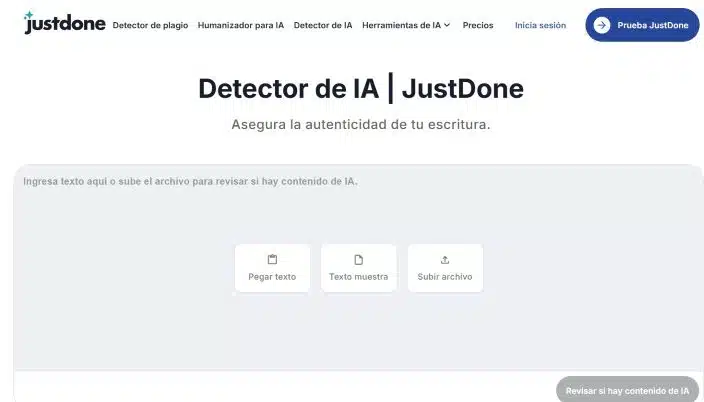Image resolution: width=704 pixels, height=402 pixels.
Task: Open Detector de plagio in navigation bar
Action: point(150,25)
